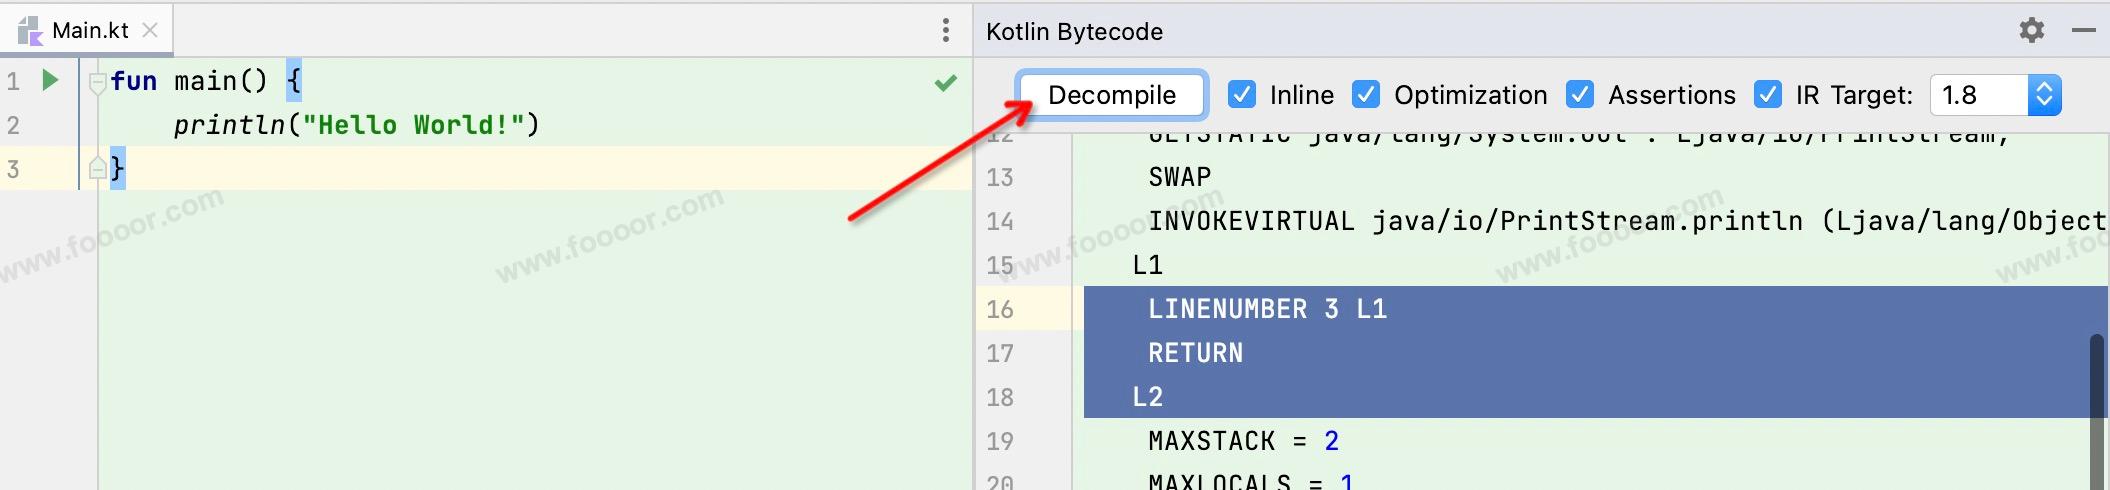Click the Kotlin file icon on Main.kt tab

click(29, 31)
